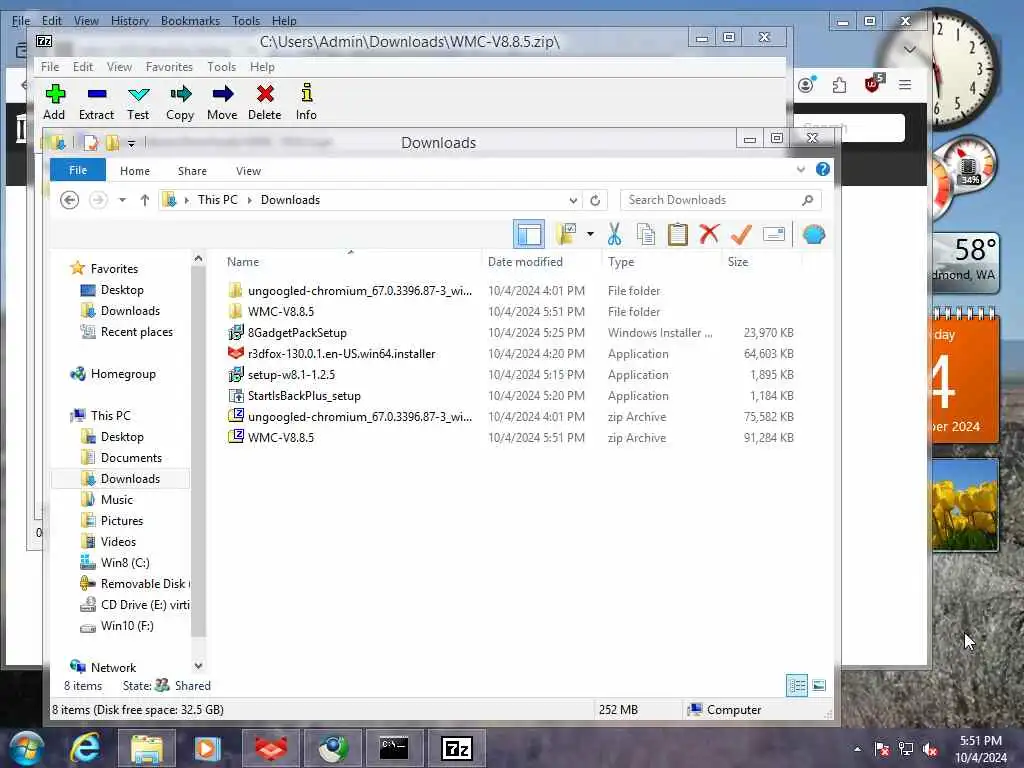Screen dimensions: 1024x768
Task: Open the quick access toolbar customize dropdown
Action: [x=131, y=143]
